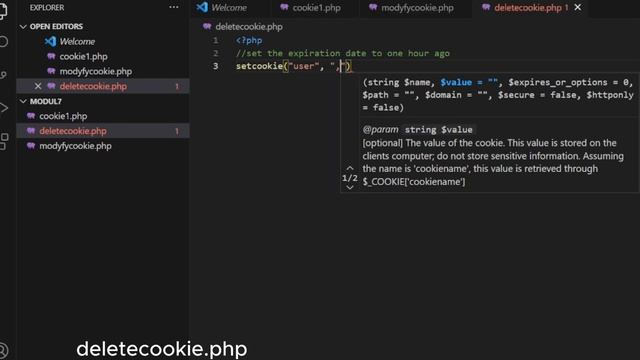Collapse the MODUL7 folder section
Image resolution: width=640 pixels, height=360 pixels.
point(23,101)
